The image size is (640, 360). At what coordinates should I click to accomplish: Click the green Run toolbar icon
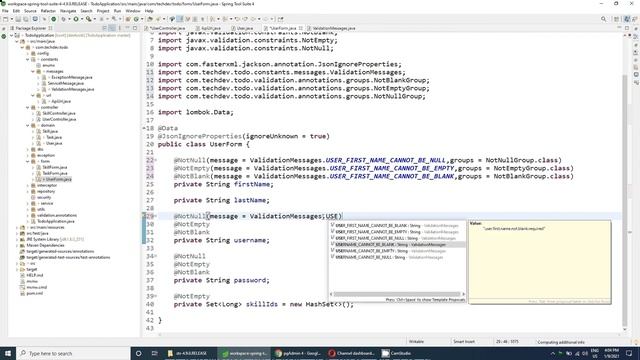tap(76, 19)
